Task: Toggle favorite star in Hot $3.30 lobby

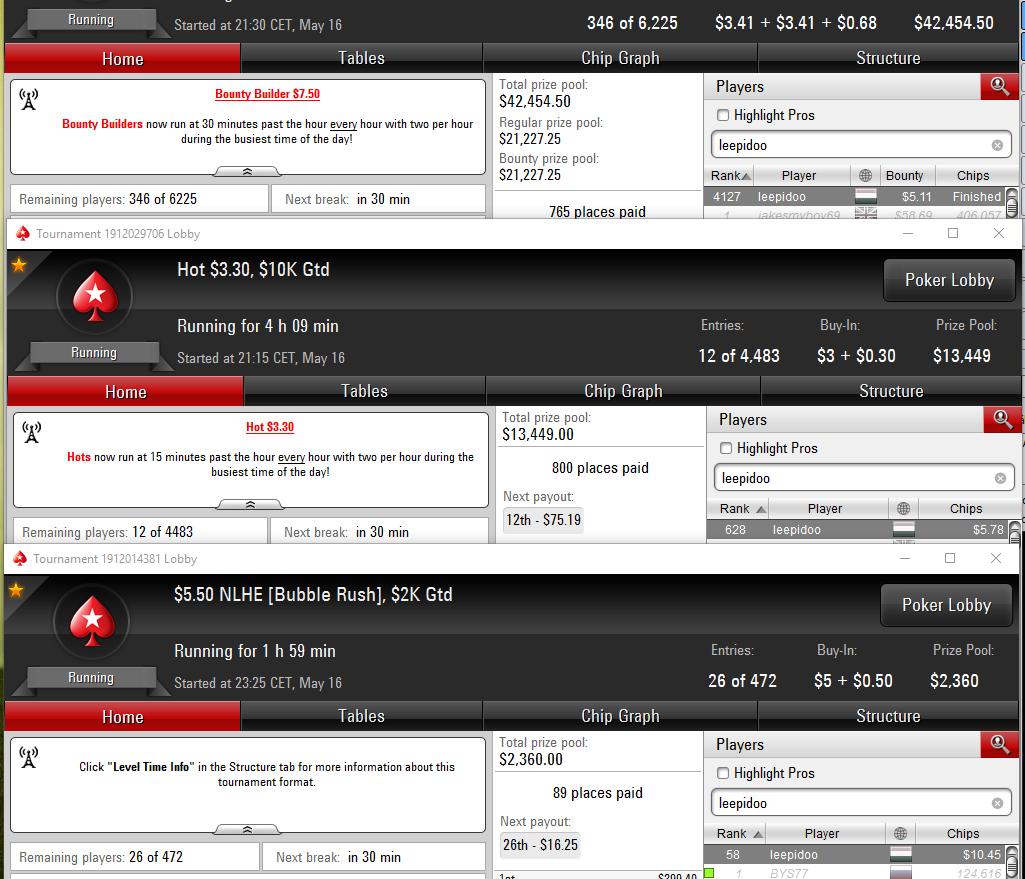Action: click(x=18, y=265)
